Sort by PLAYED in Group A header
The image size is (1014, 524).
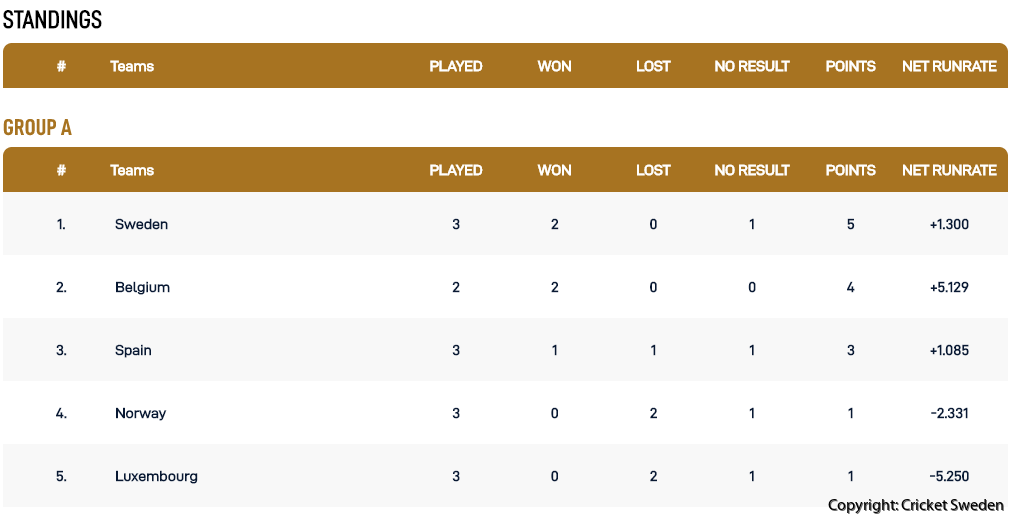pos(456,170)
